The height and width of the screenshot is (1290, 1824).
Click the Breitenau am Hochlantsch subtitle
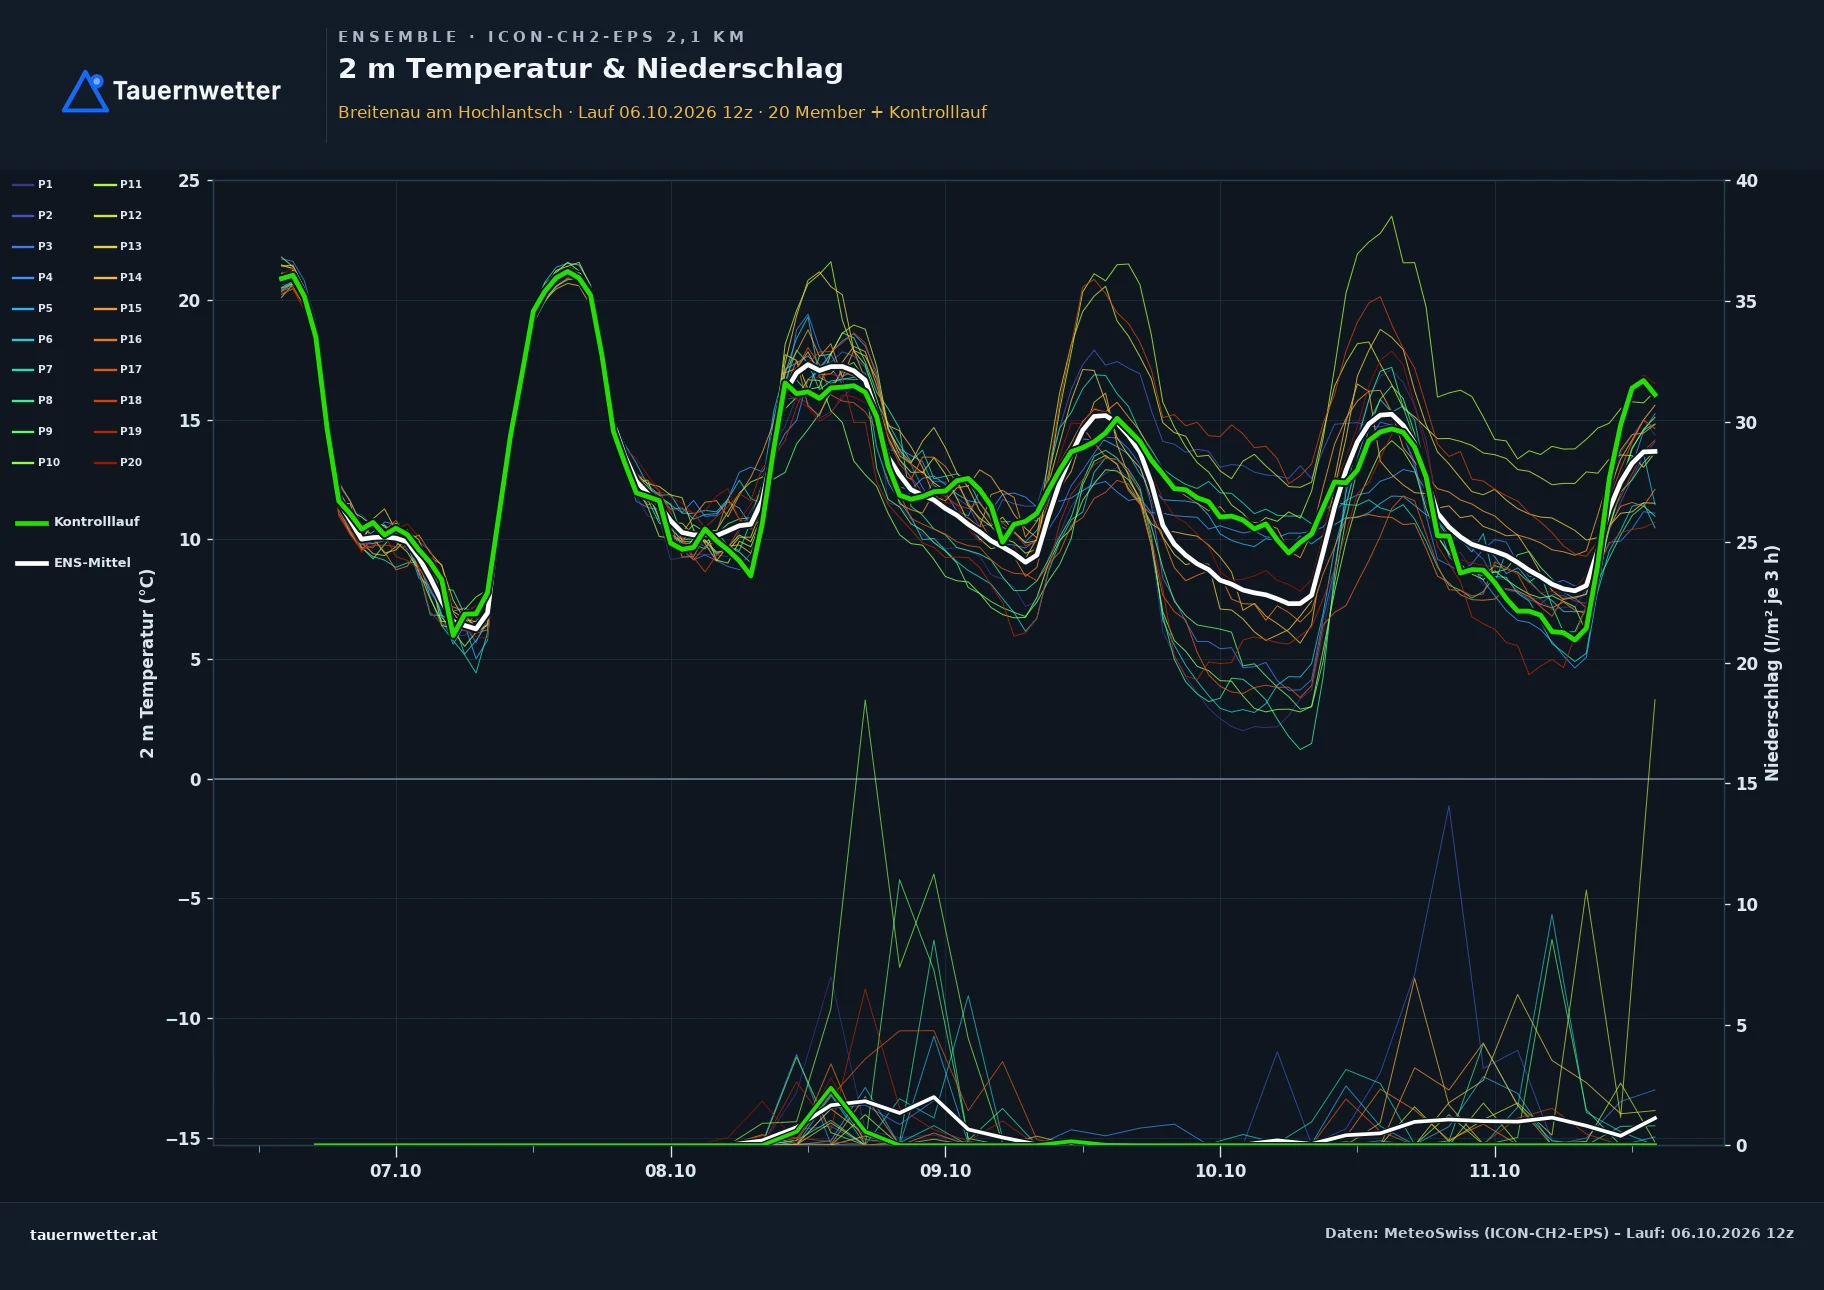click(x=662, y=112)
